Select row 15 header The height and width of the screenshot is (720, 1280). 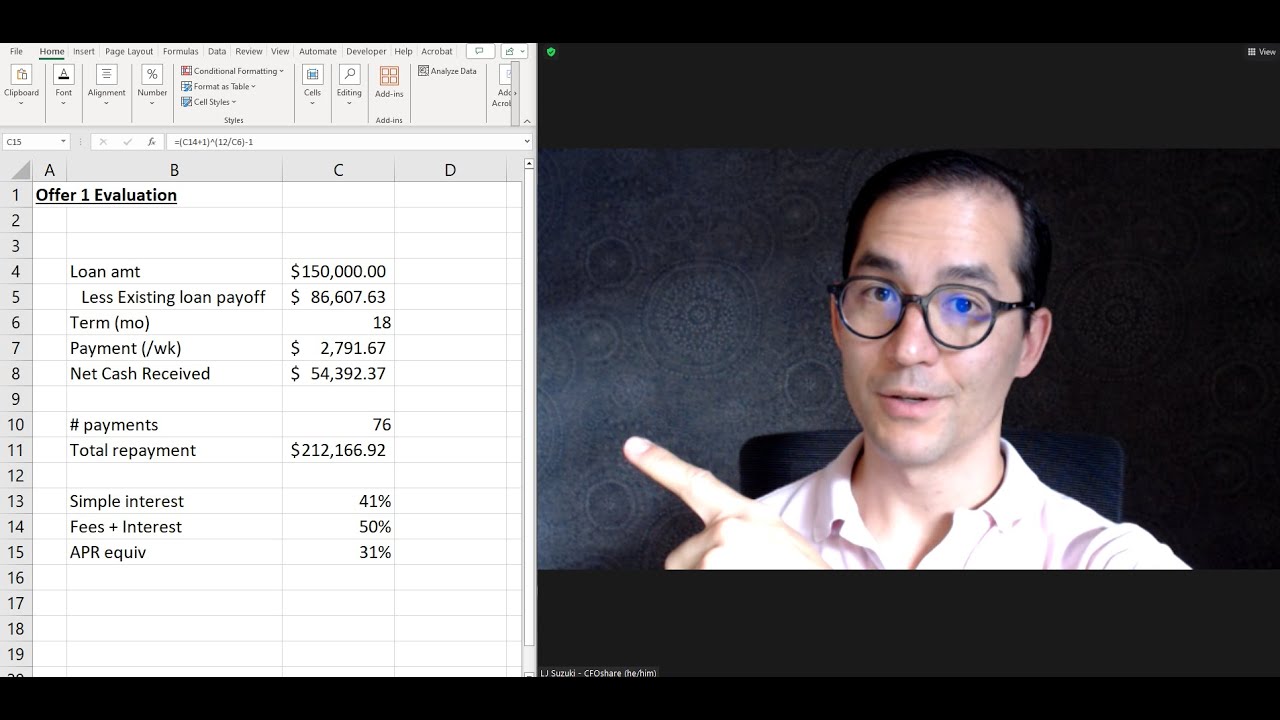click(x=16, y=552)
